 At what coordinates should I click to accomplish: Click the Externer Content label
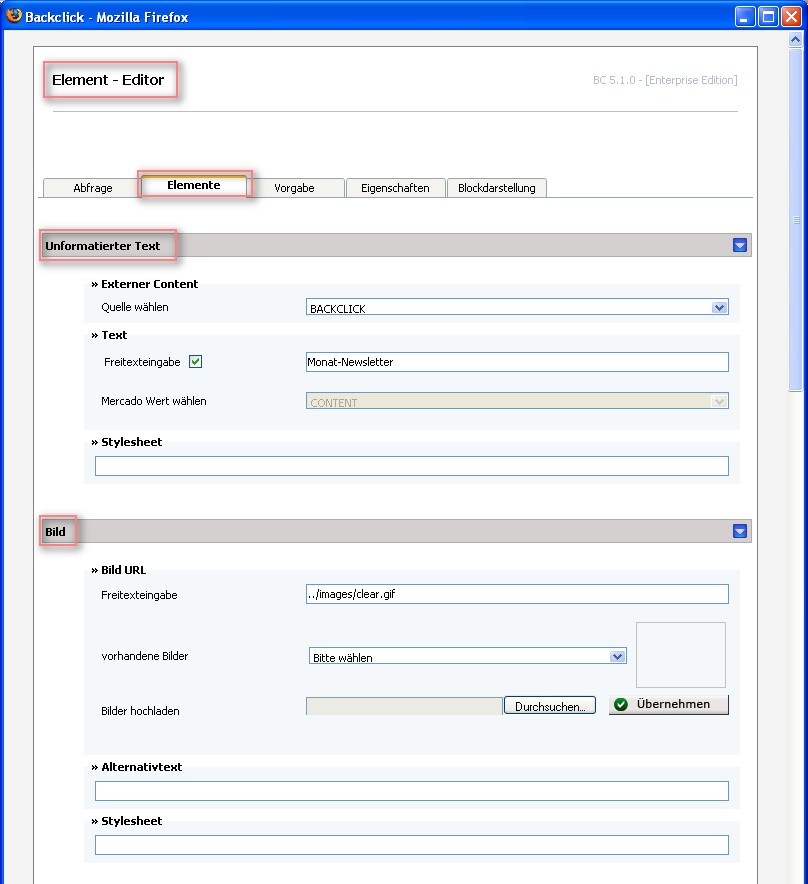tap(149, 284)
